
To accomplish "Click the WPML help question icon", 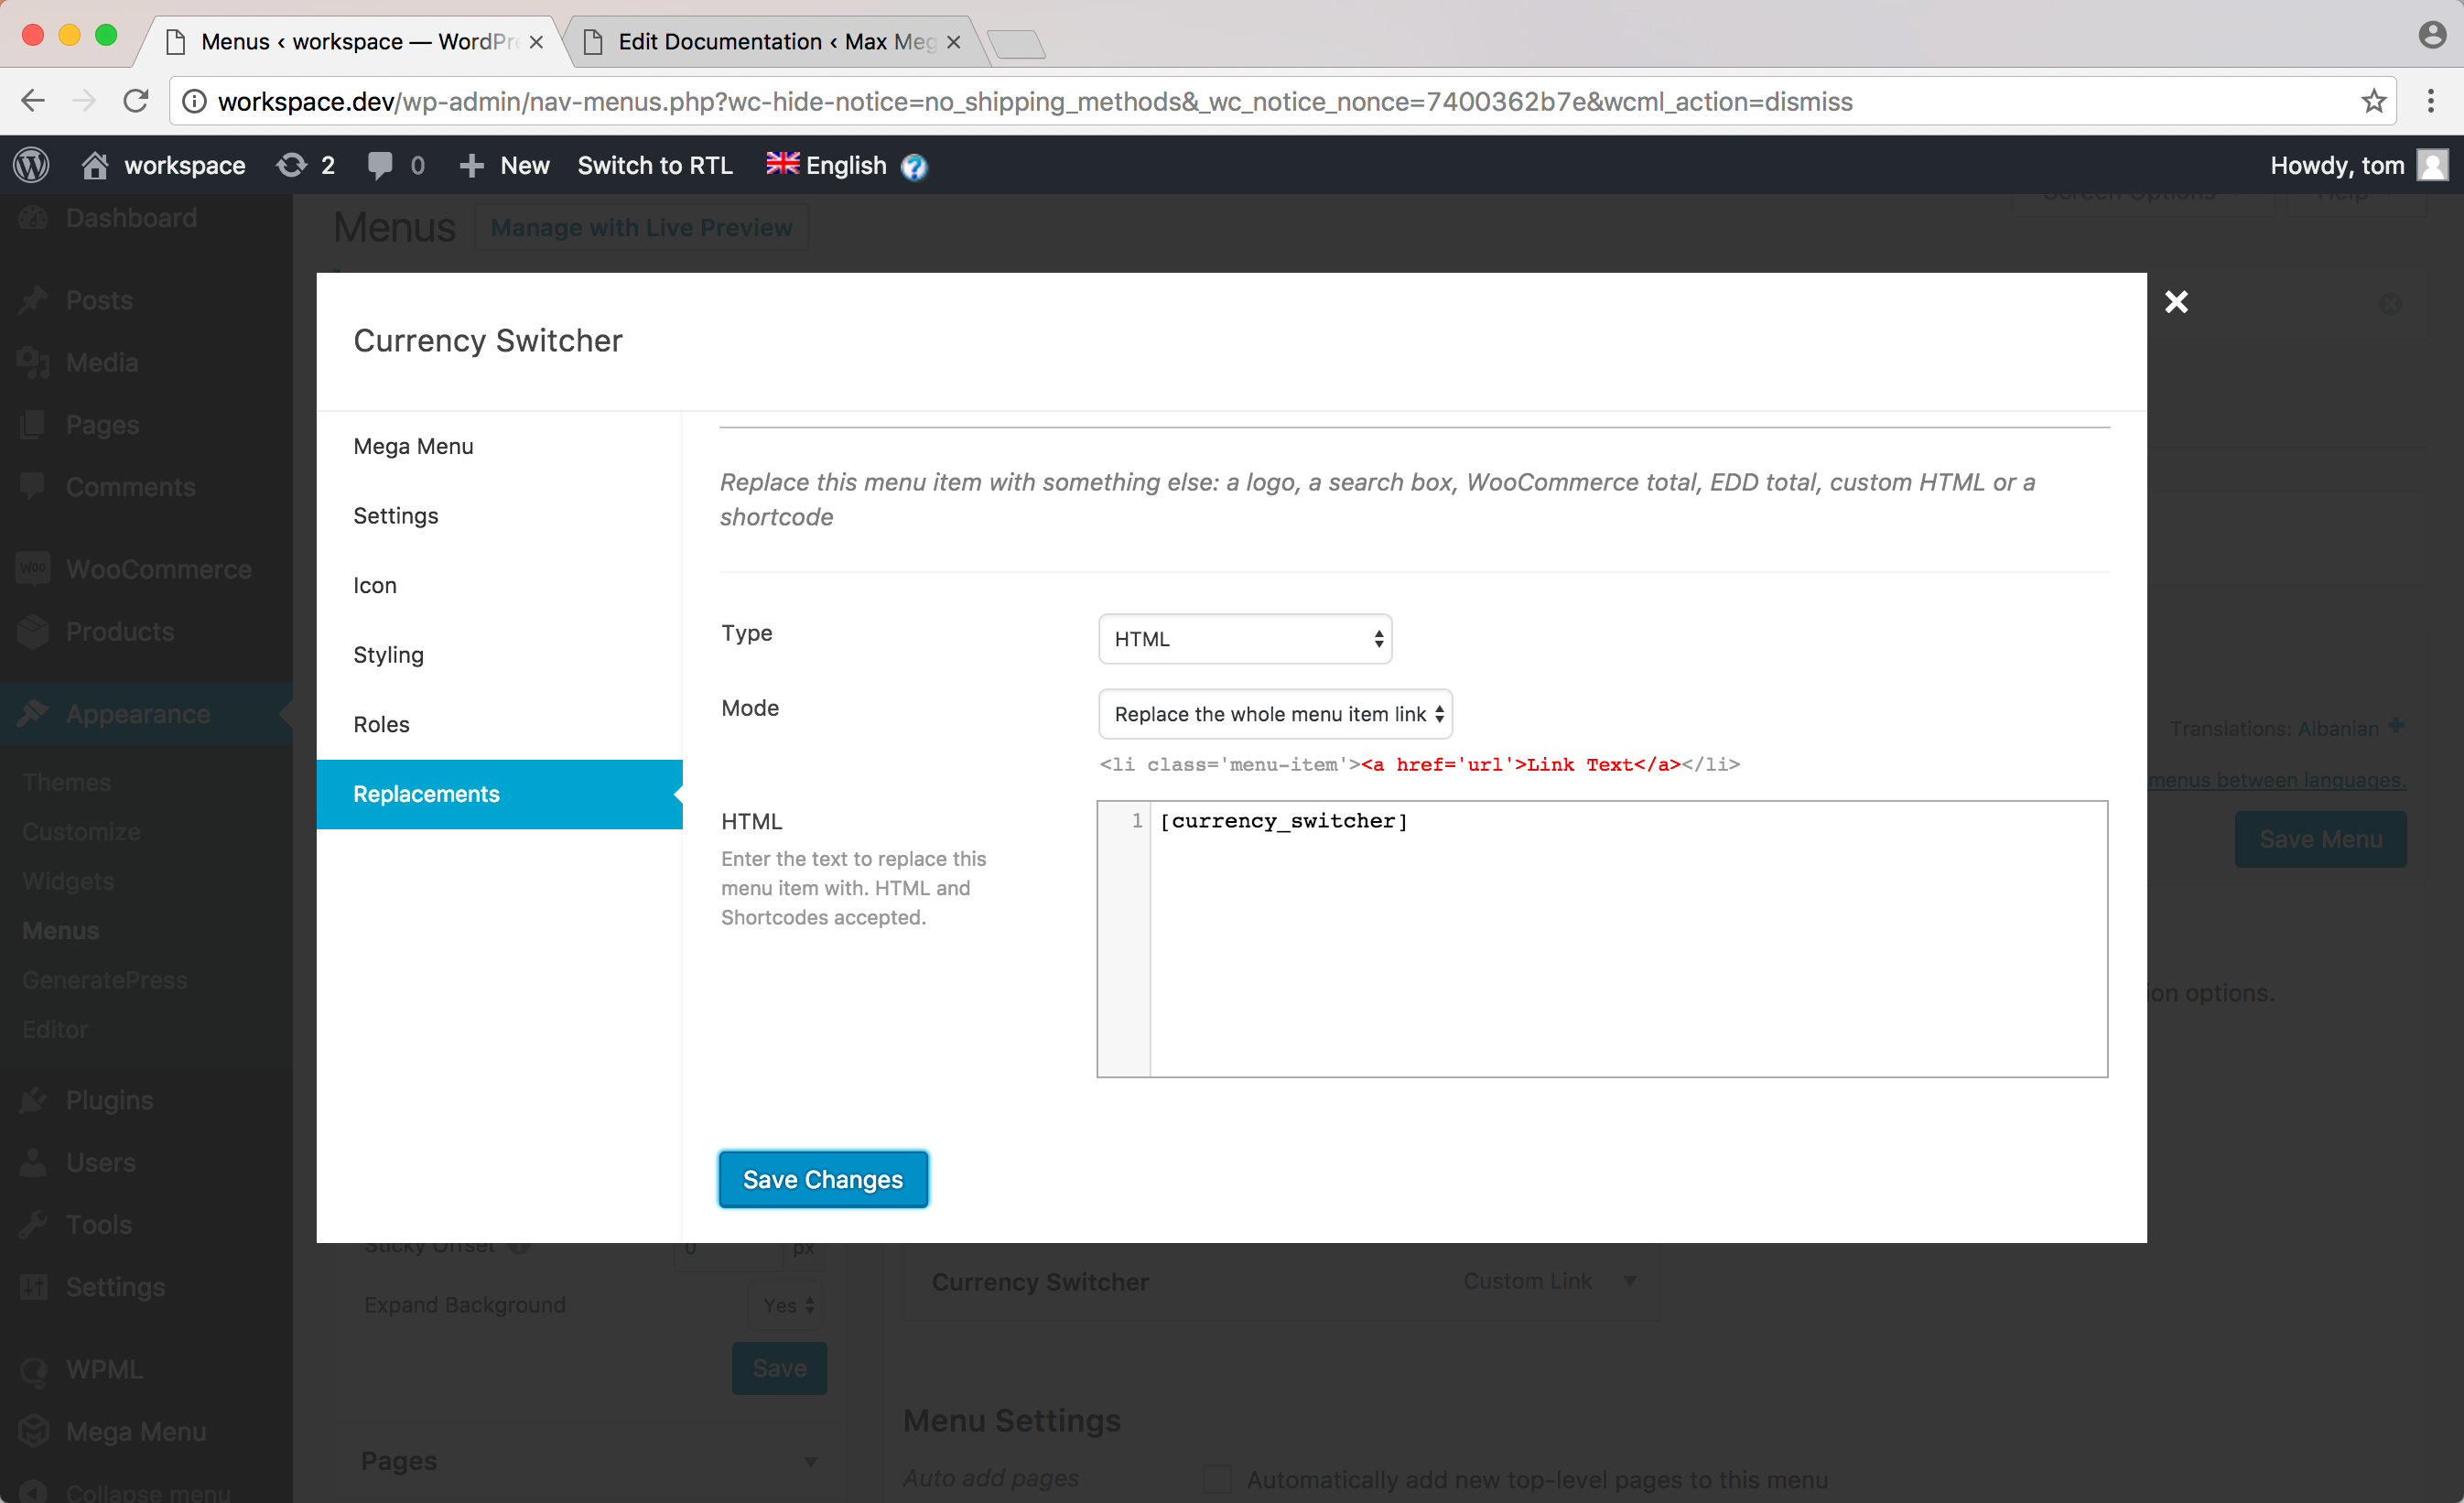I will point(914,167).
